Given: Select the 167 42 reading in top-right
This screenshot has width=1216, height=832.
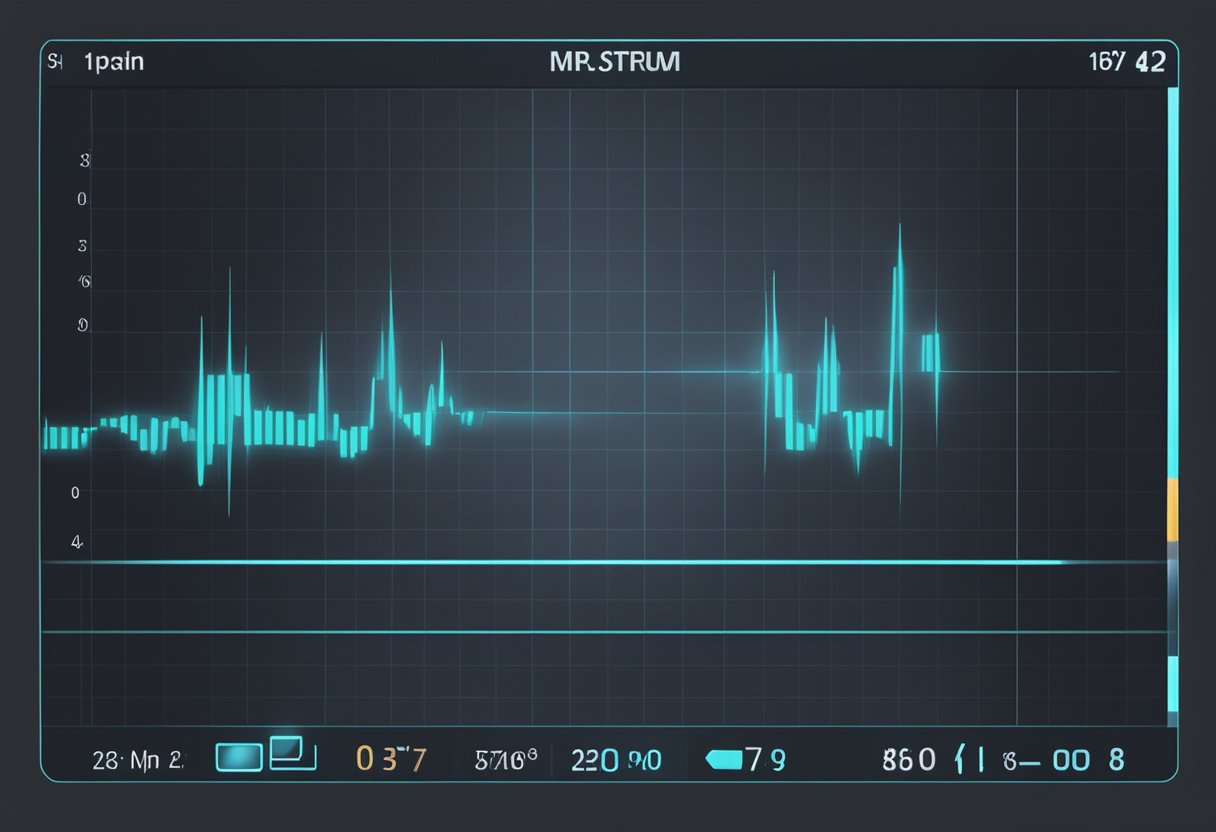Looking at the screenshot, I should point(1130,61).
